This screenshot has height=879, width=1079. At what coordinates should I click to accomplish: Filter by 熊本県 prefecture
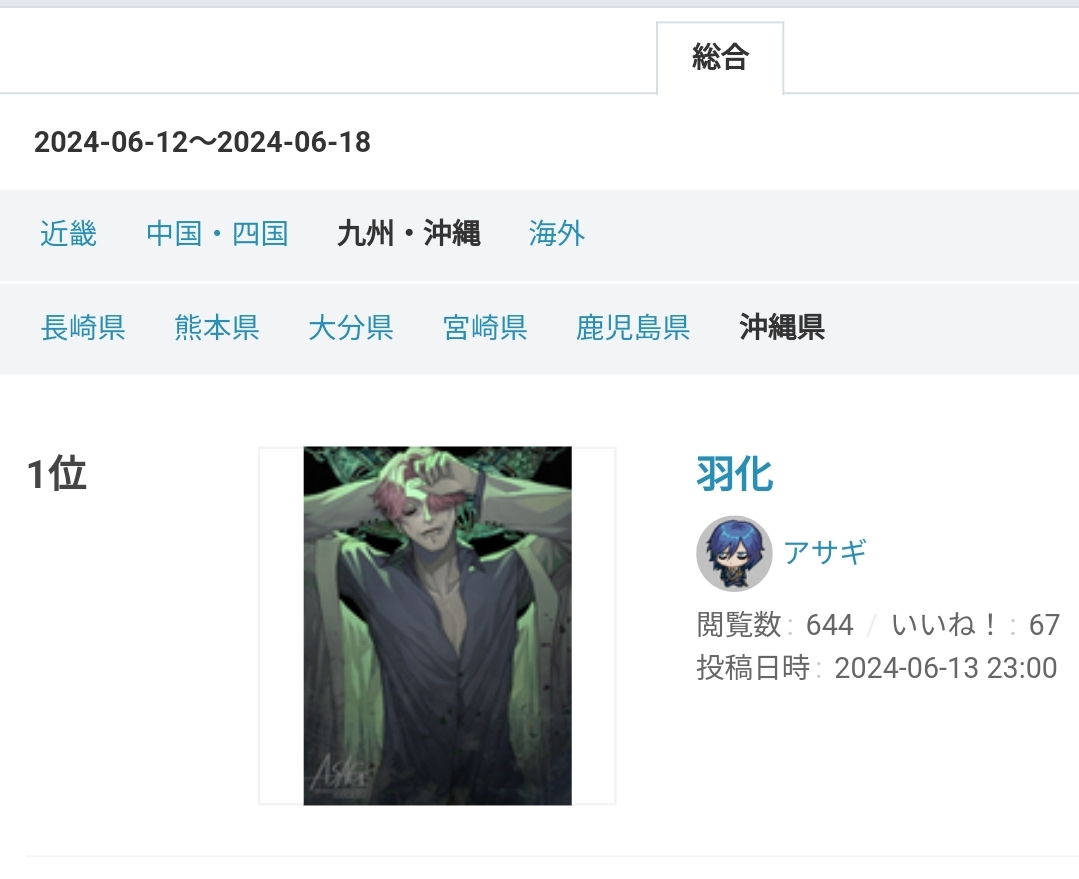(x=217, y=328)
